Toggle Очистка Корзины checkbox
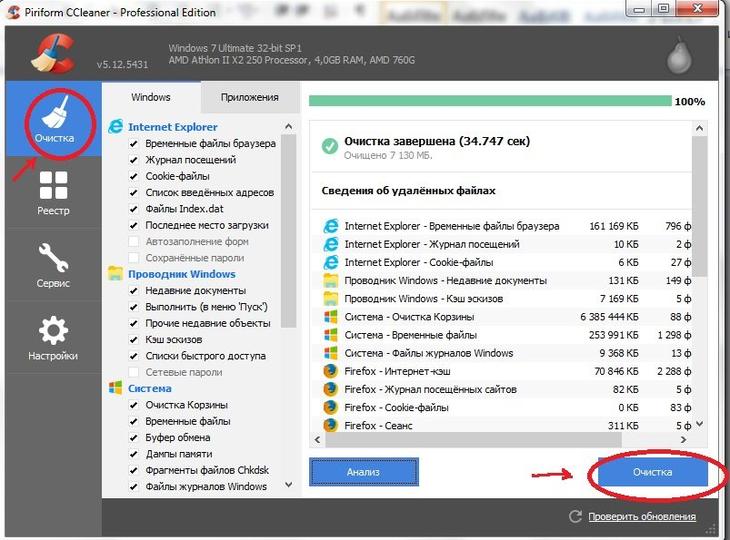Viewport: 730px width, 540px height. coord(134,405)
